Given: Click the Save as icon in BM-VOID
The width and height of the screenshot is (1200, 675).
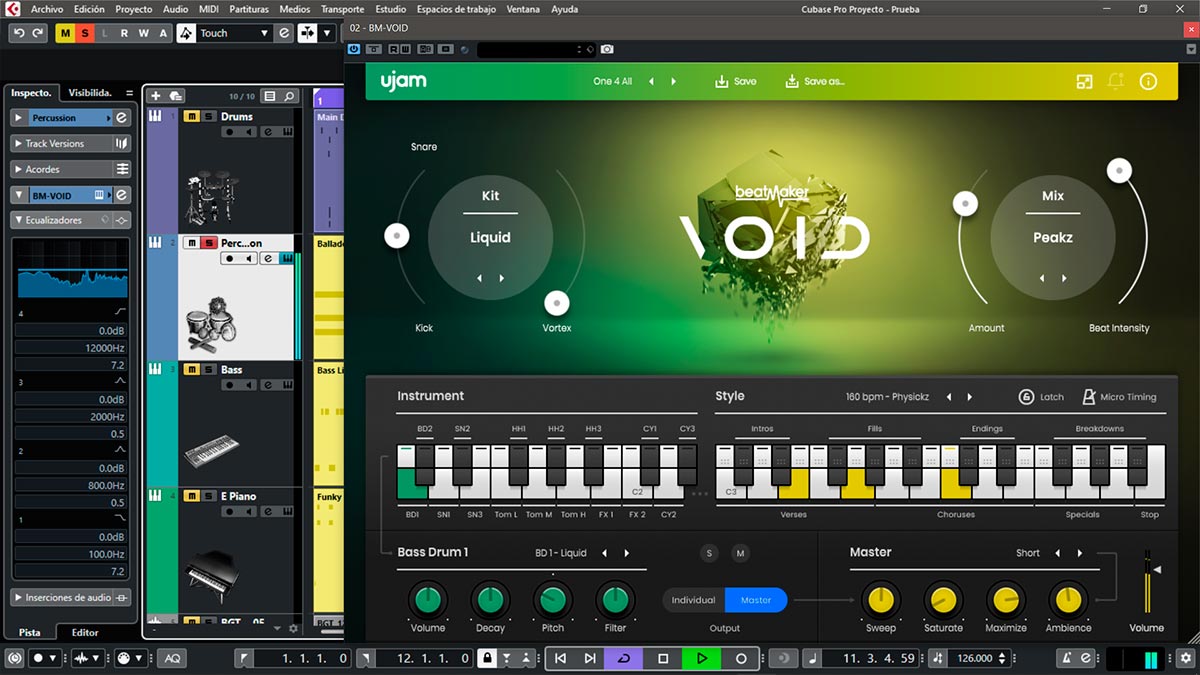Looking at the screenshot, I should click(792, 81).
